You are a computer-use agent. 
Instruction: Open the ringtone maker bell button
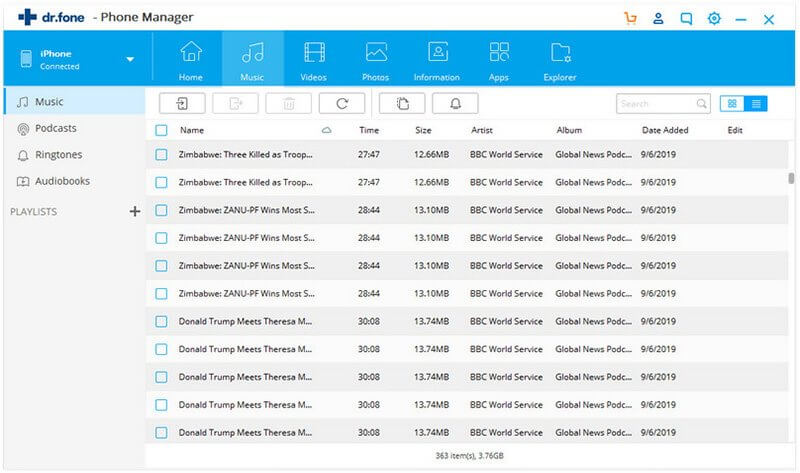pos(455,104)
